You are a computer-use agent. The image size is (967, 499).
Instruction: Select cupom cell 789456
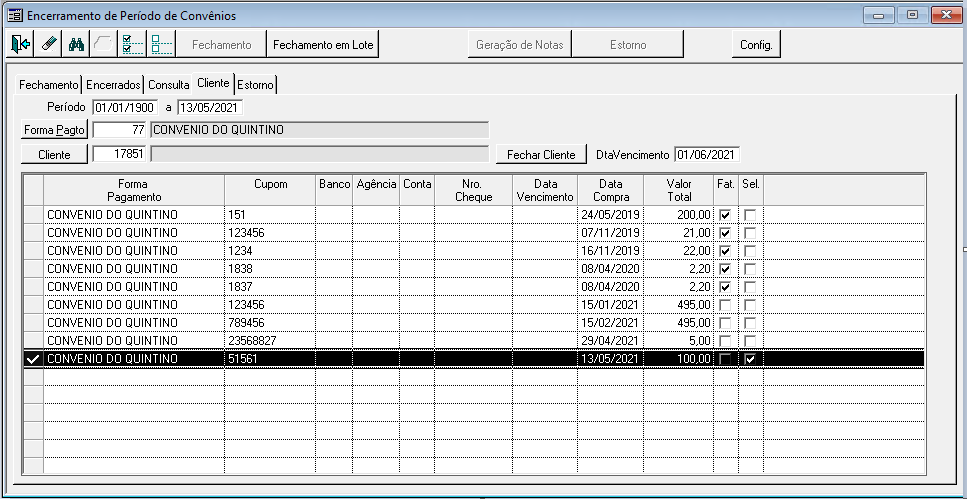[270, 323]
